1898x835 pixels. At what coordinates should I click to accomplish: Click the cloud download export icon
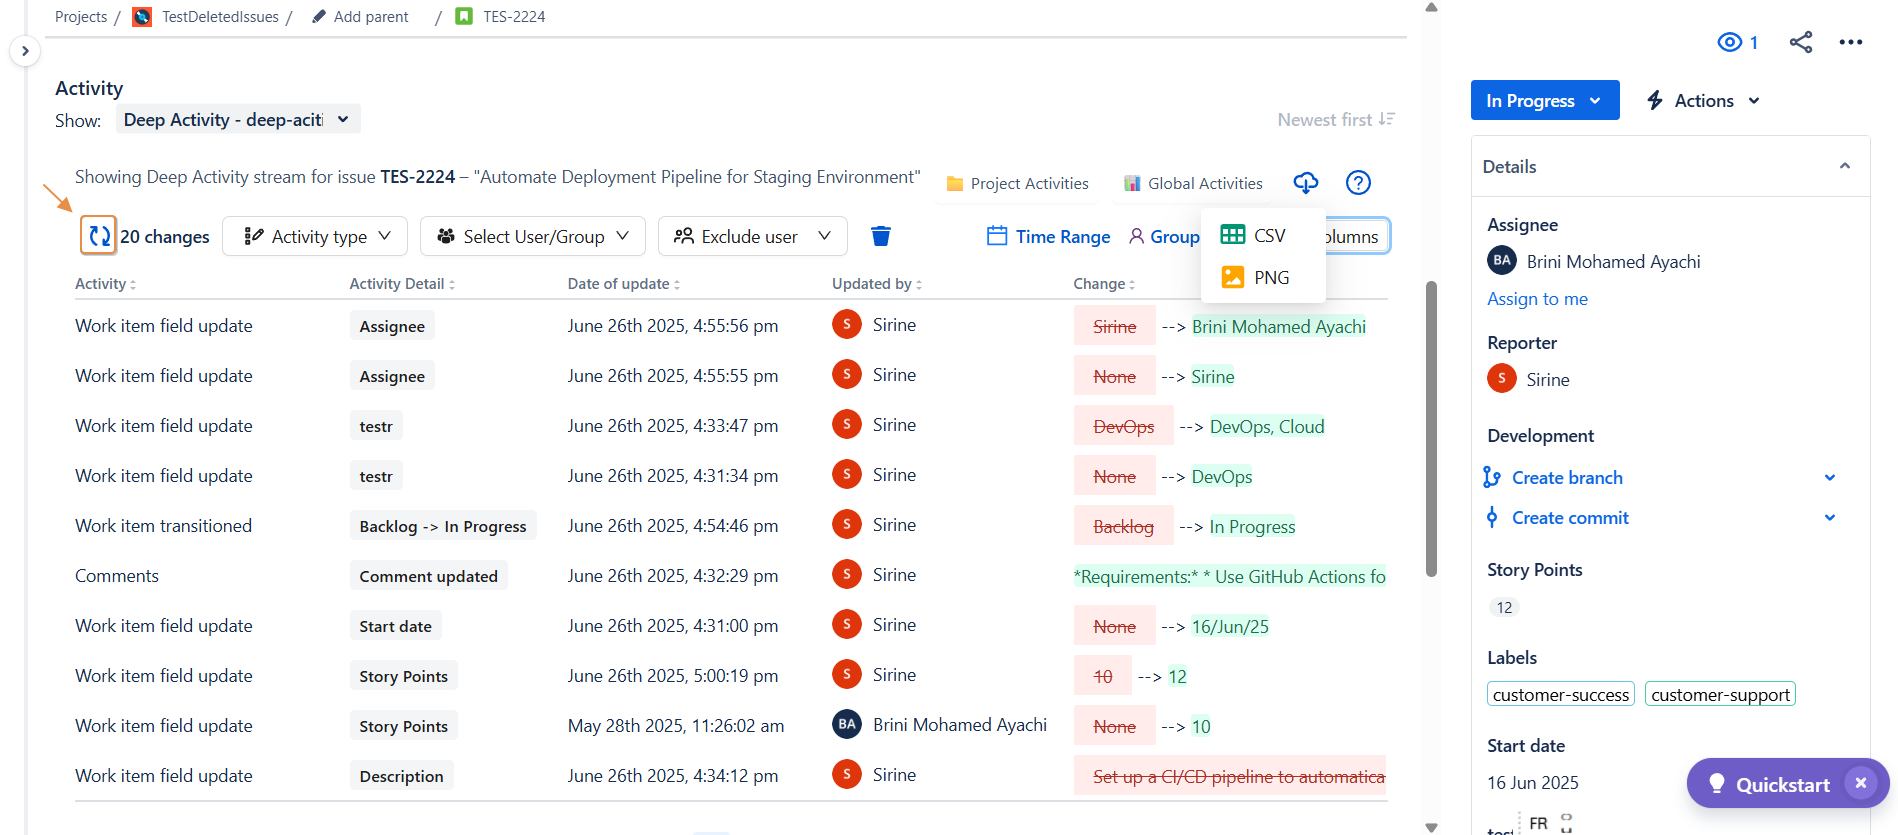point(1305,183)
